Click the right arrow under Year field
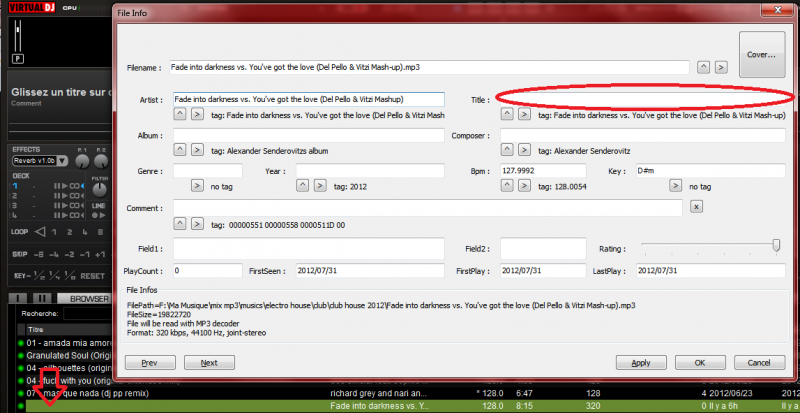The image size is (800, 413). tap(320, 186)
